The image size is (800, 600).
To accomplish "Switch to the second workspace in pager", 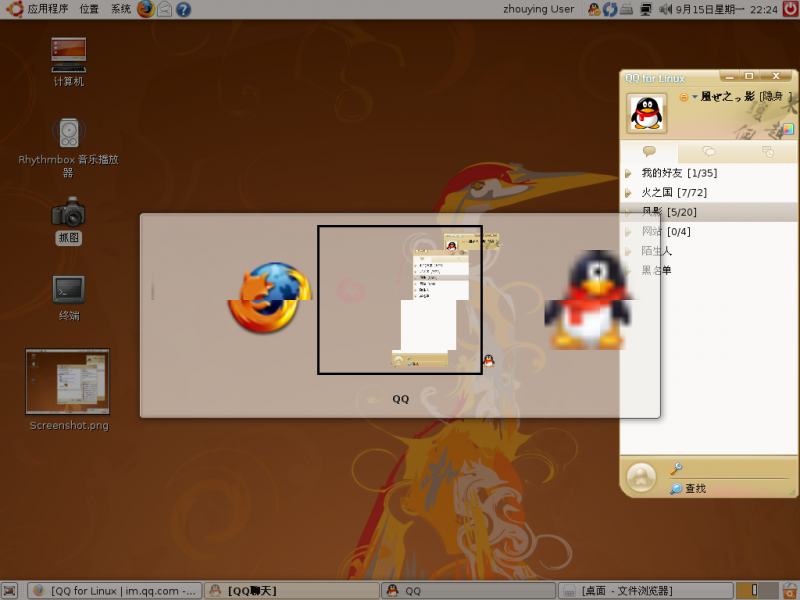I will point(768,590).
